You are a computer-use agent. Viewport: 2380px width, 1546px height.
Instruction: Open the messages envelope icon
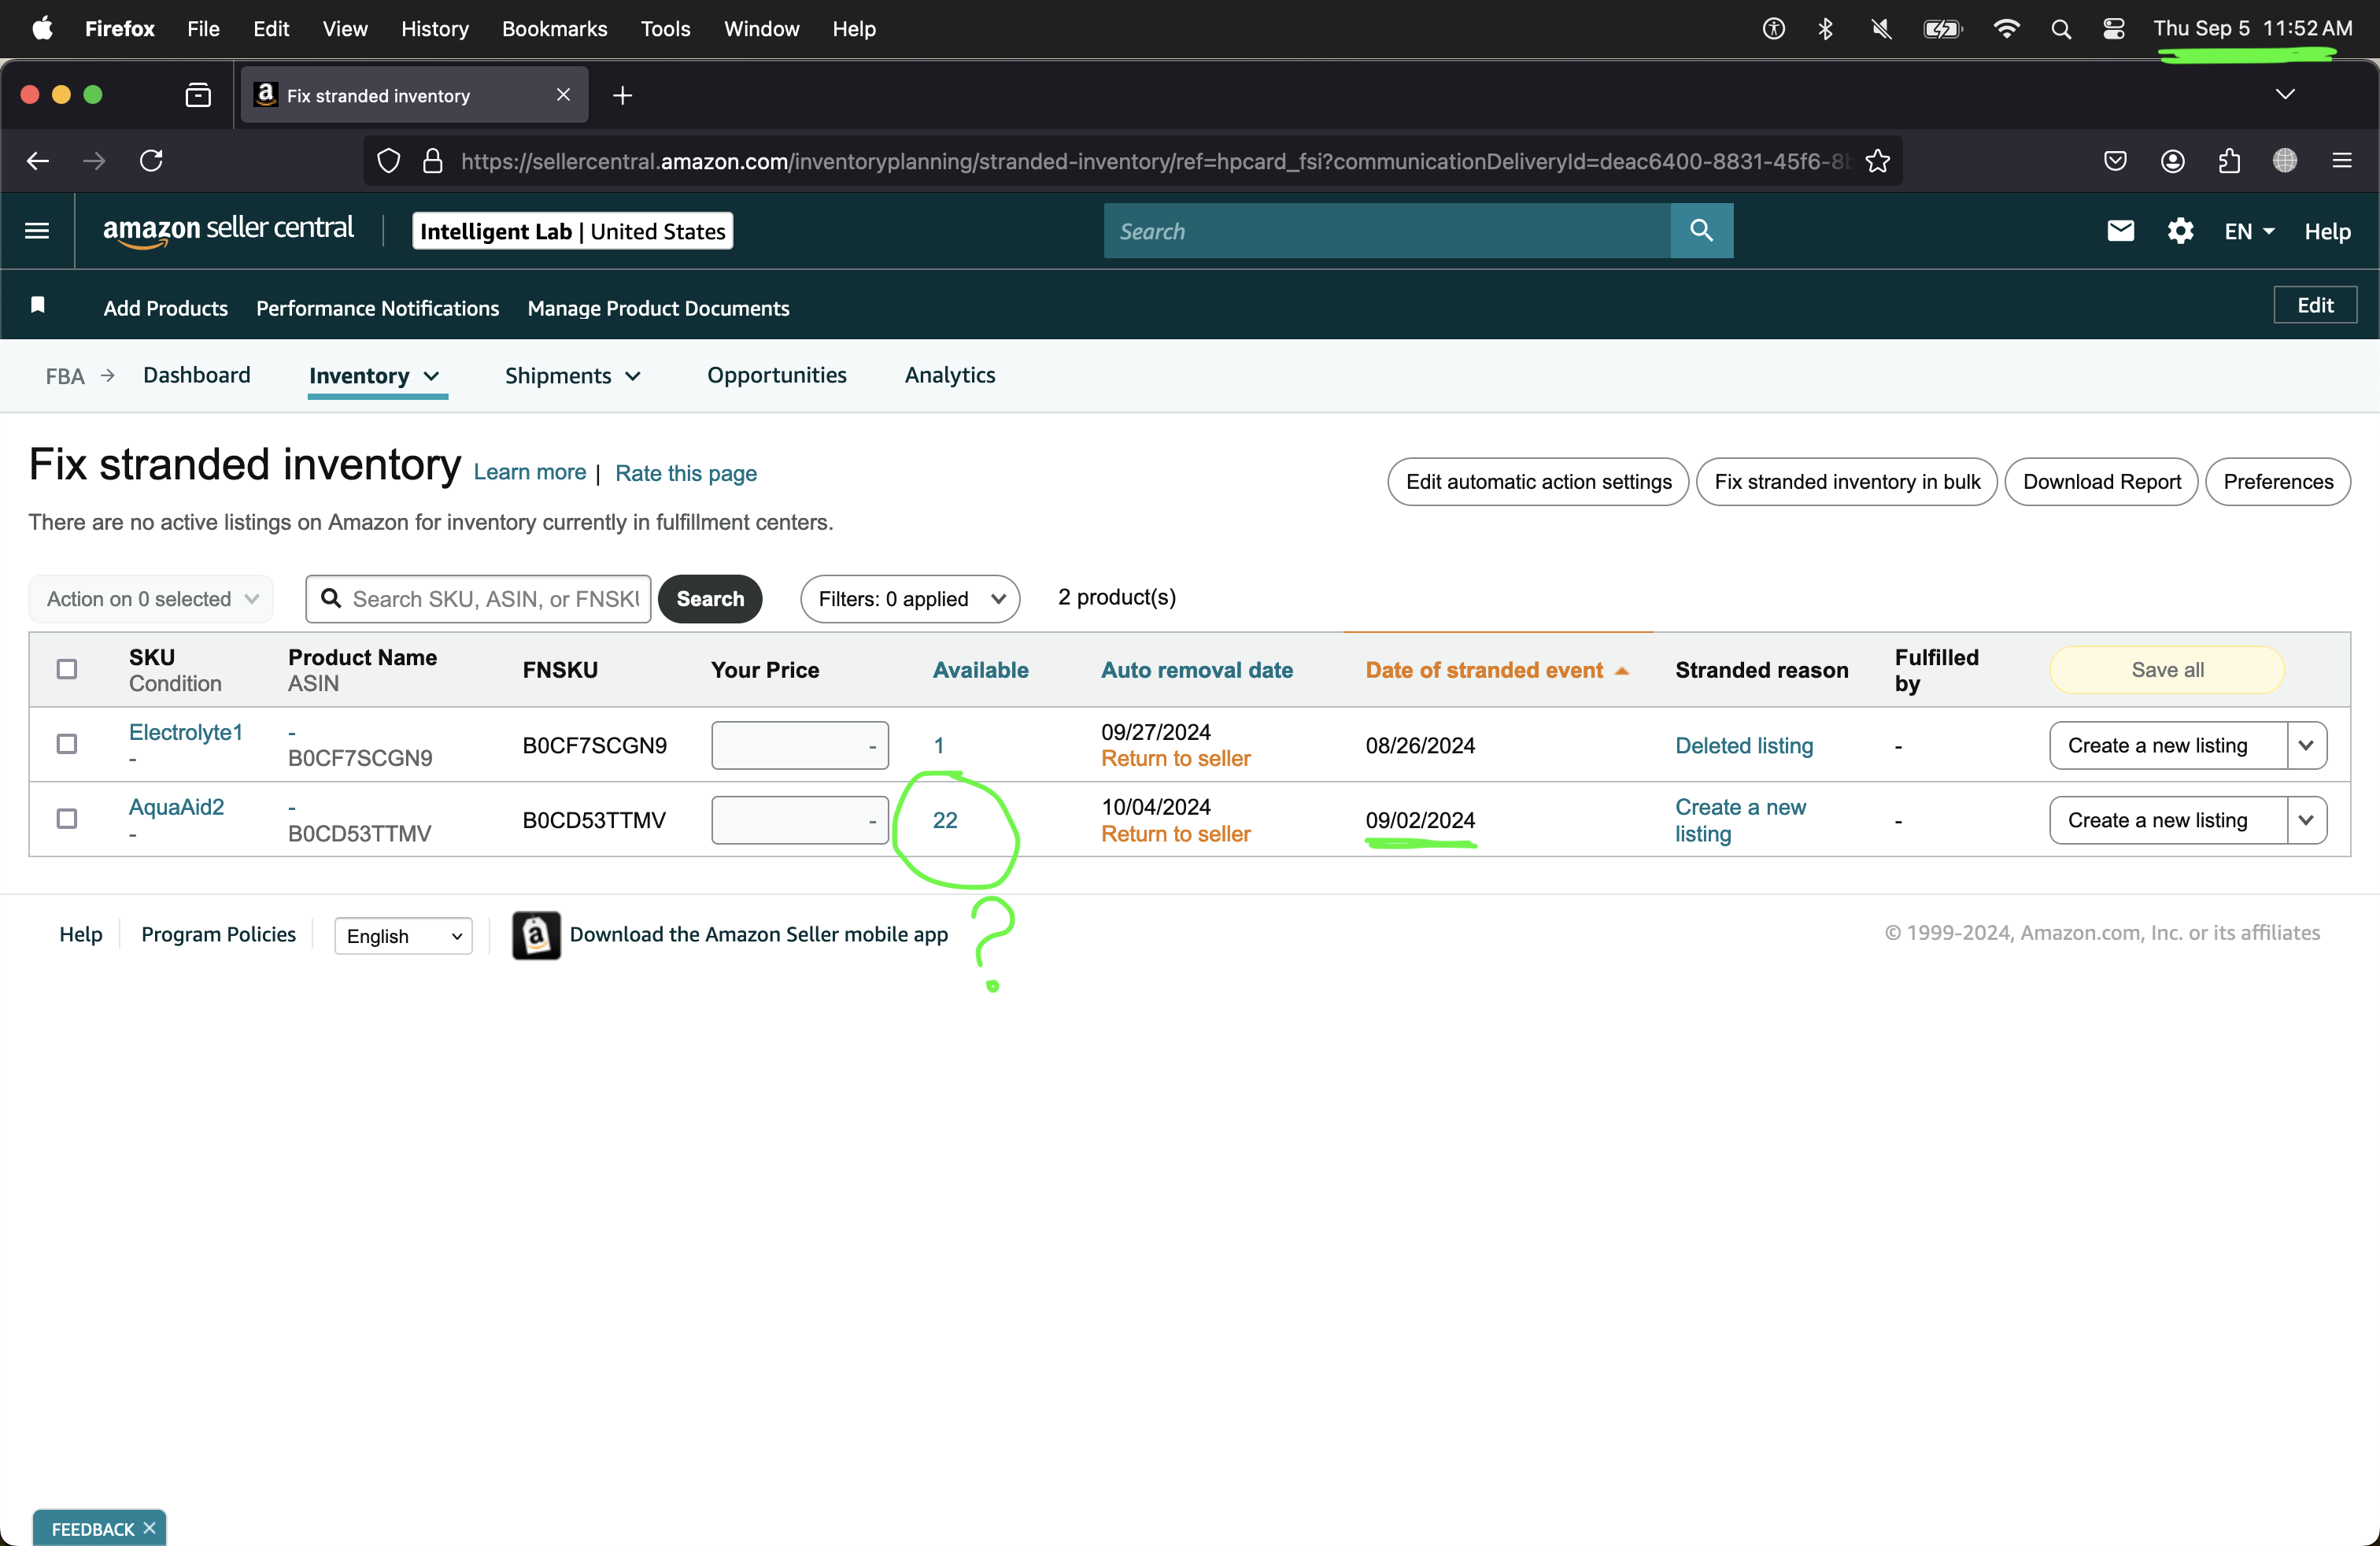2120,231
